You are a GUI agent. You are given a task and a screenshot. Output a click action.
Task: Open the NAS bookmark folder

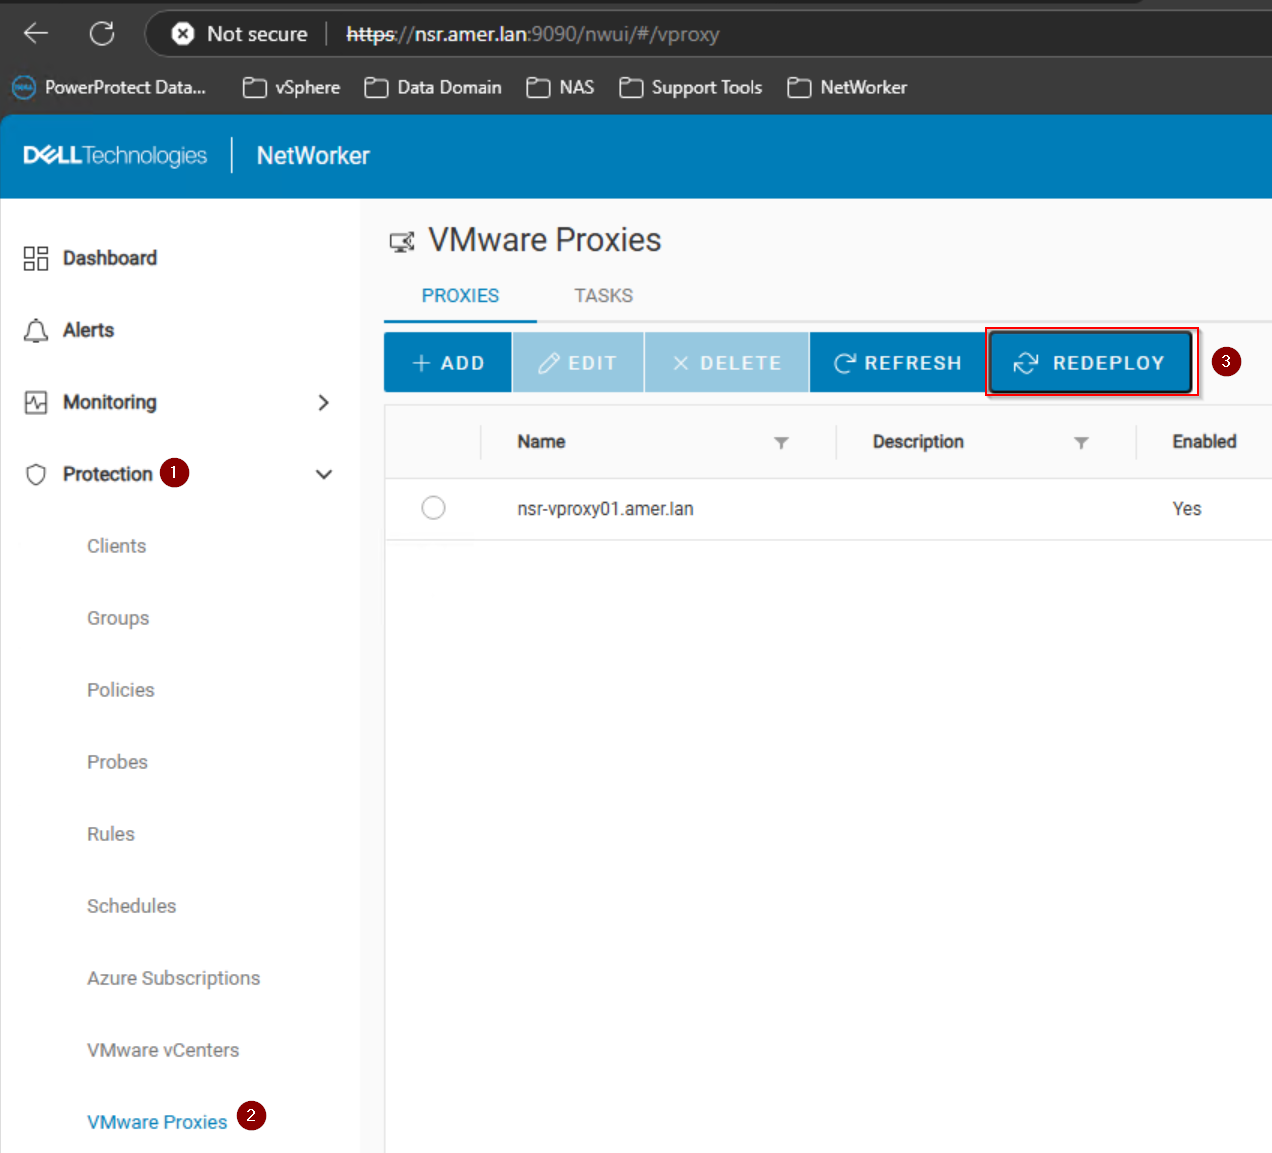coord(560,87)
